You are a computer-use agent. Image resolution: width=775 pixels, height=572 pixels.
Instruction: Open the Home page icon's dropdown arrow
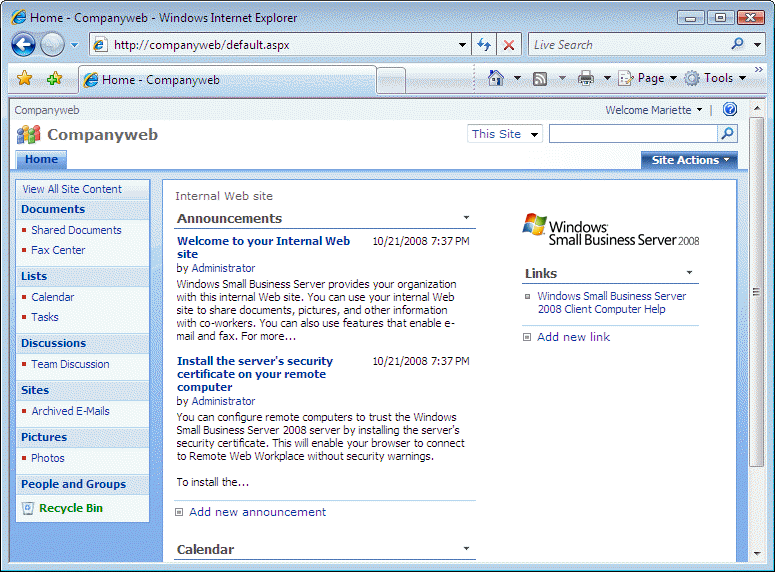pos(517,78)
